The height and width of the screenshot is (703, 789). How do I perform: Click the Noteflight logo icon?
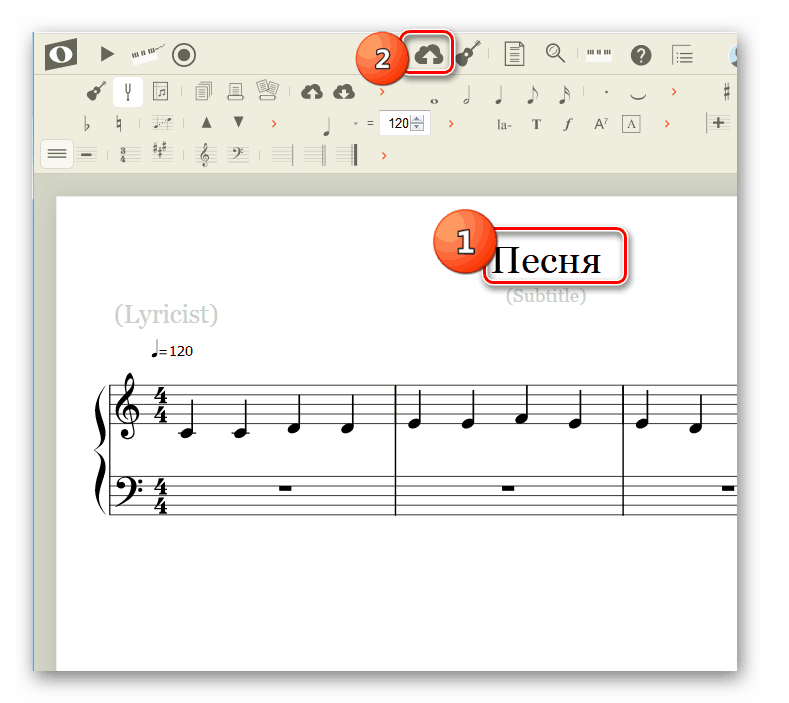(x=61, y=54)
